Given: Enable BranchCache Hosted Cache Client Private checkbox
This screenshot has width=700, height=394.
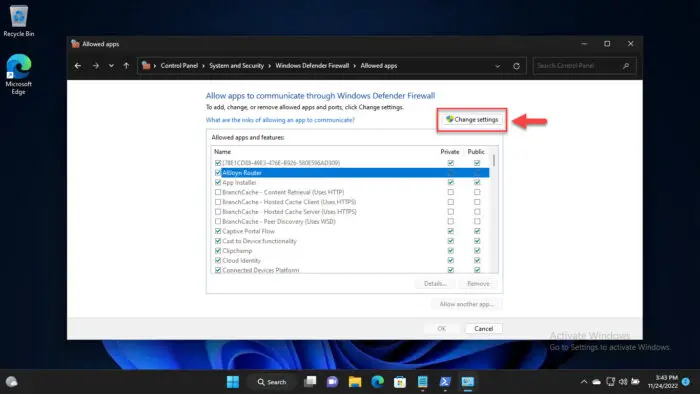Looking at the screenshot, I should pyautogui.click(x=450, y=202).
